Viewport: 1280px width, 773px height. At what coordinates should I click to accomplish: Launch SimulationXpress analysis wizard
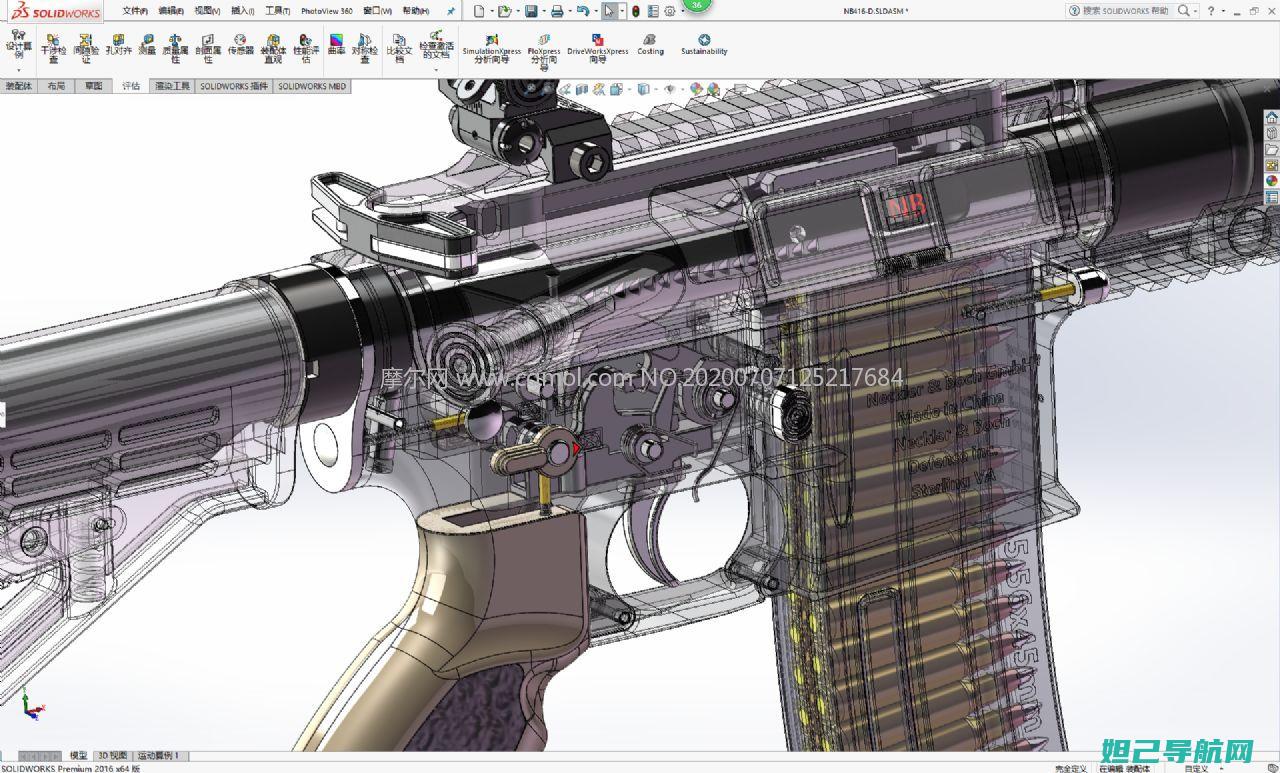click(x=492, y=49)
